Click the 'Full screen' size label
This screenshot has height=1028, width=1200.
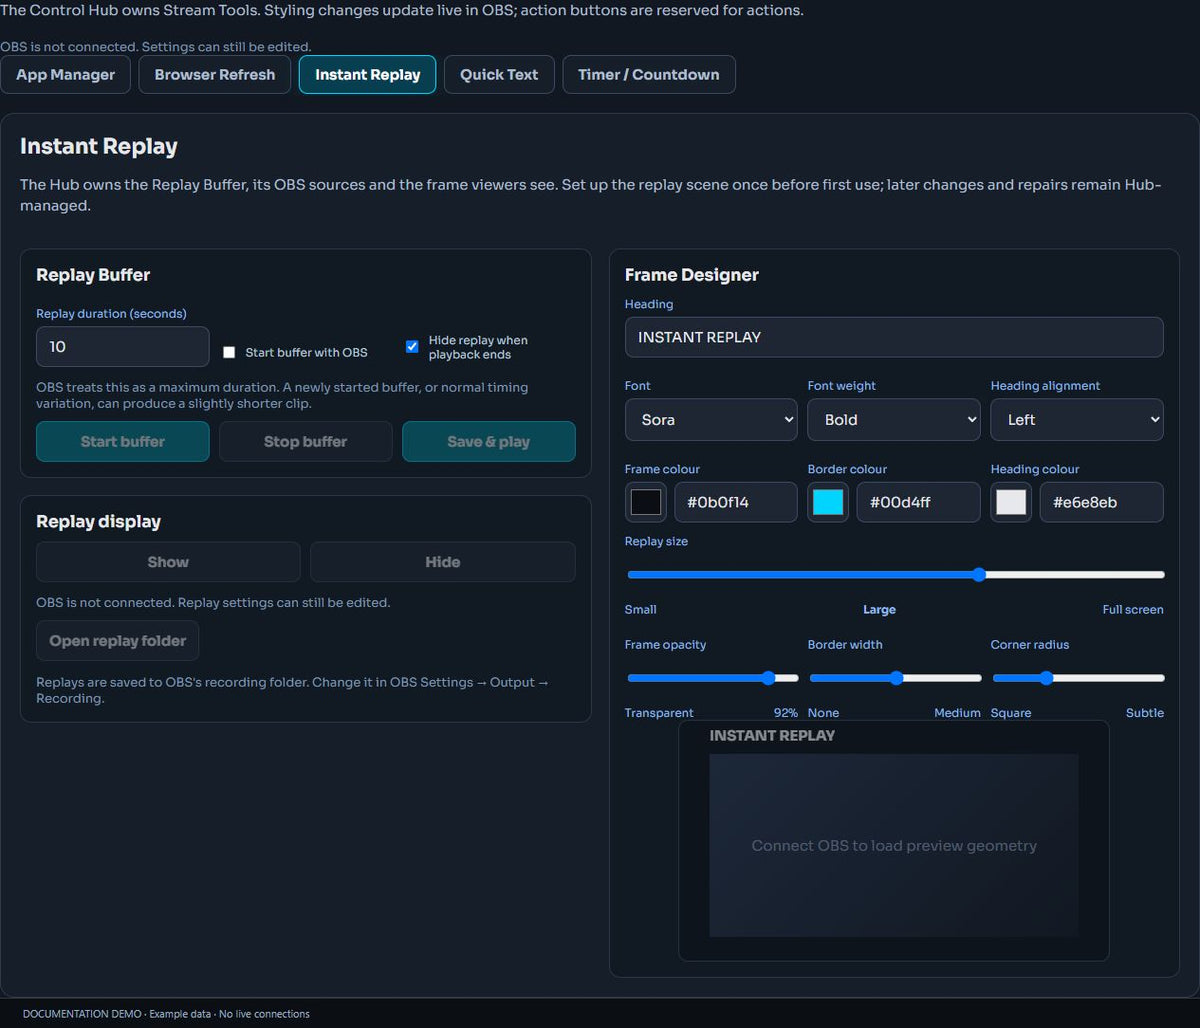click(1133, 610)
